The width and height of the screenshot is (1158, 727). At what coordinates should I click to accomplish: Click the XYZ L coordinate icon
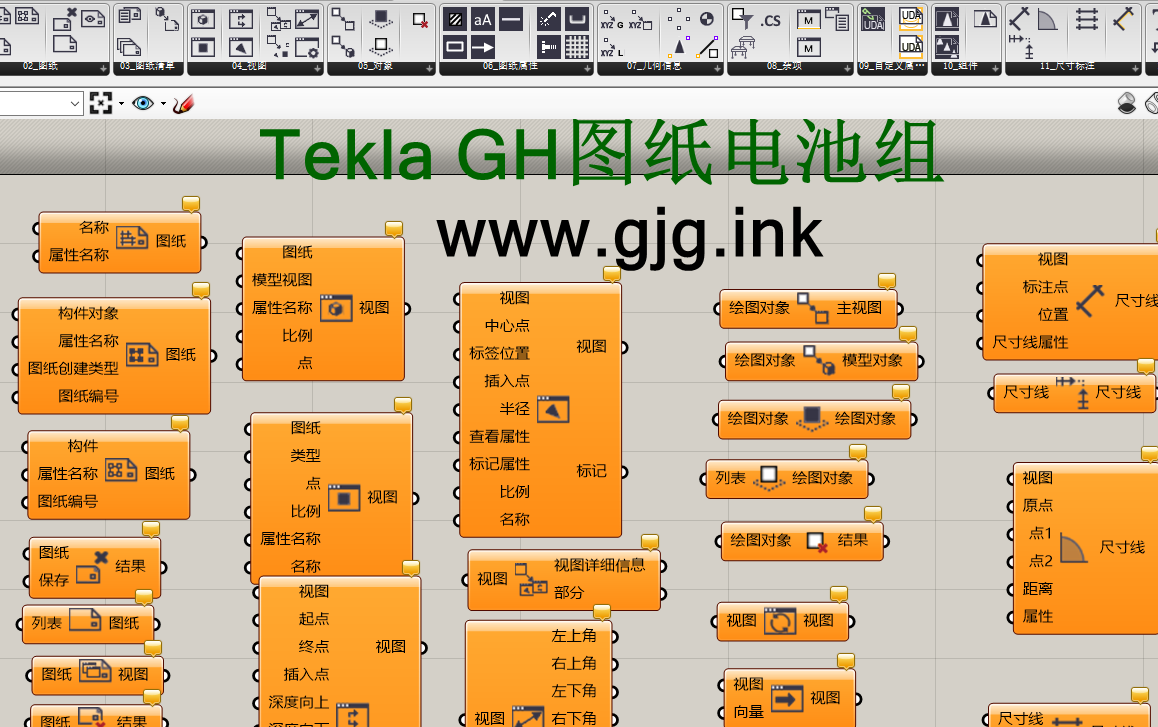(611, 49)
